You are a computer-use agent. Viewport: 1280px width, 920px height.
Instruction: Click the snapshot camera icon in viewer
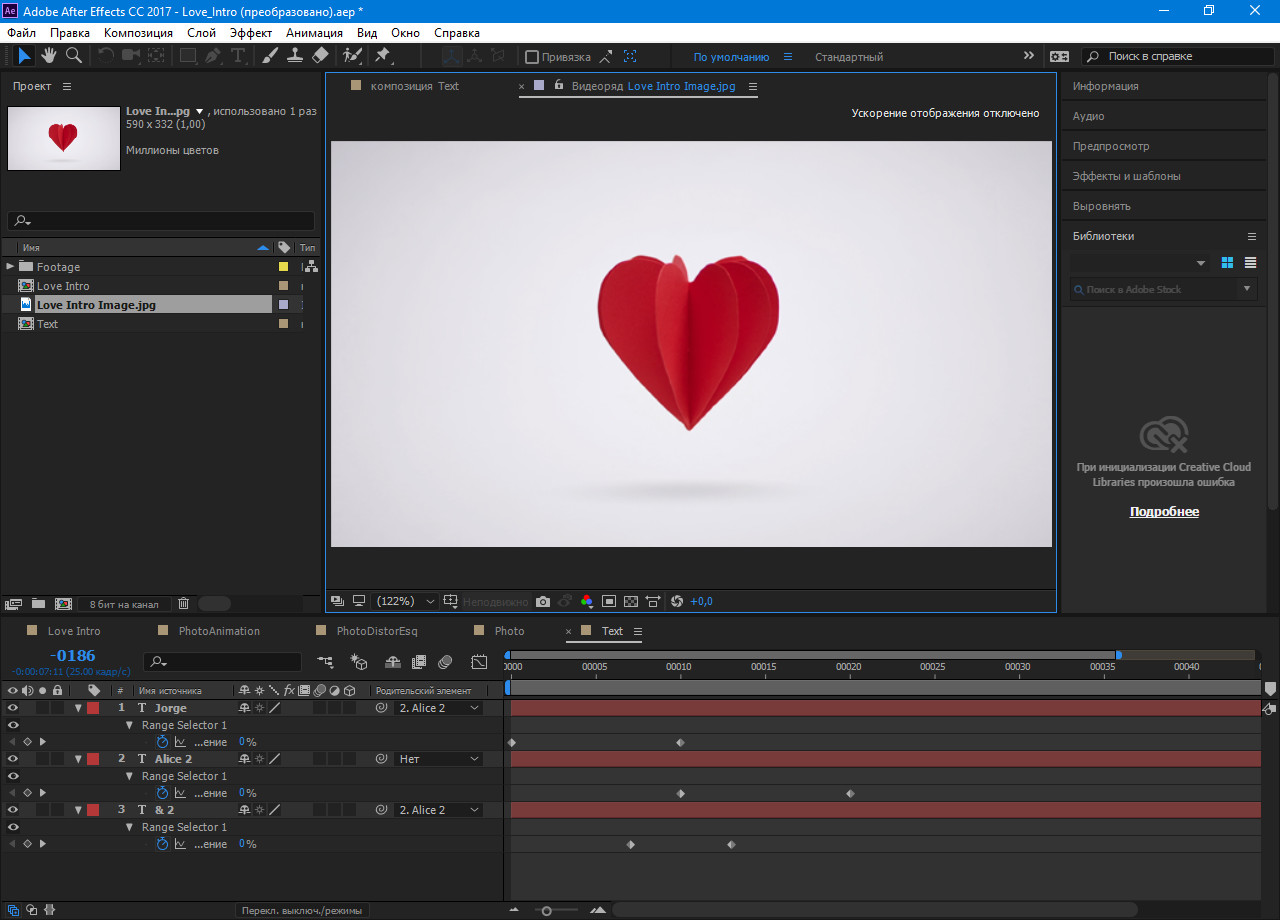pyautogui.click(x=542, y=601)
